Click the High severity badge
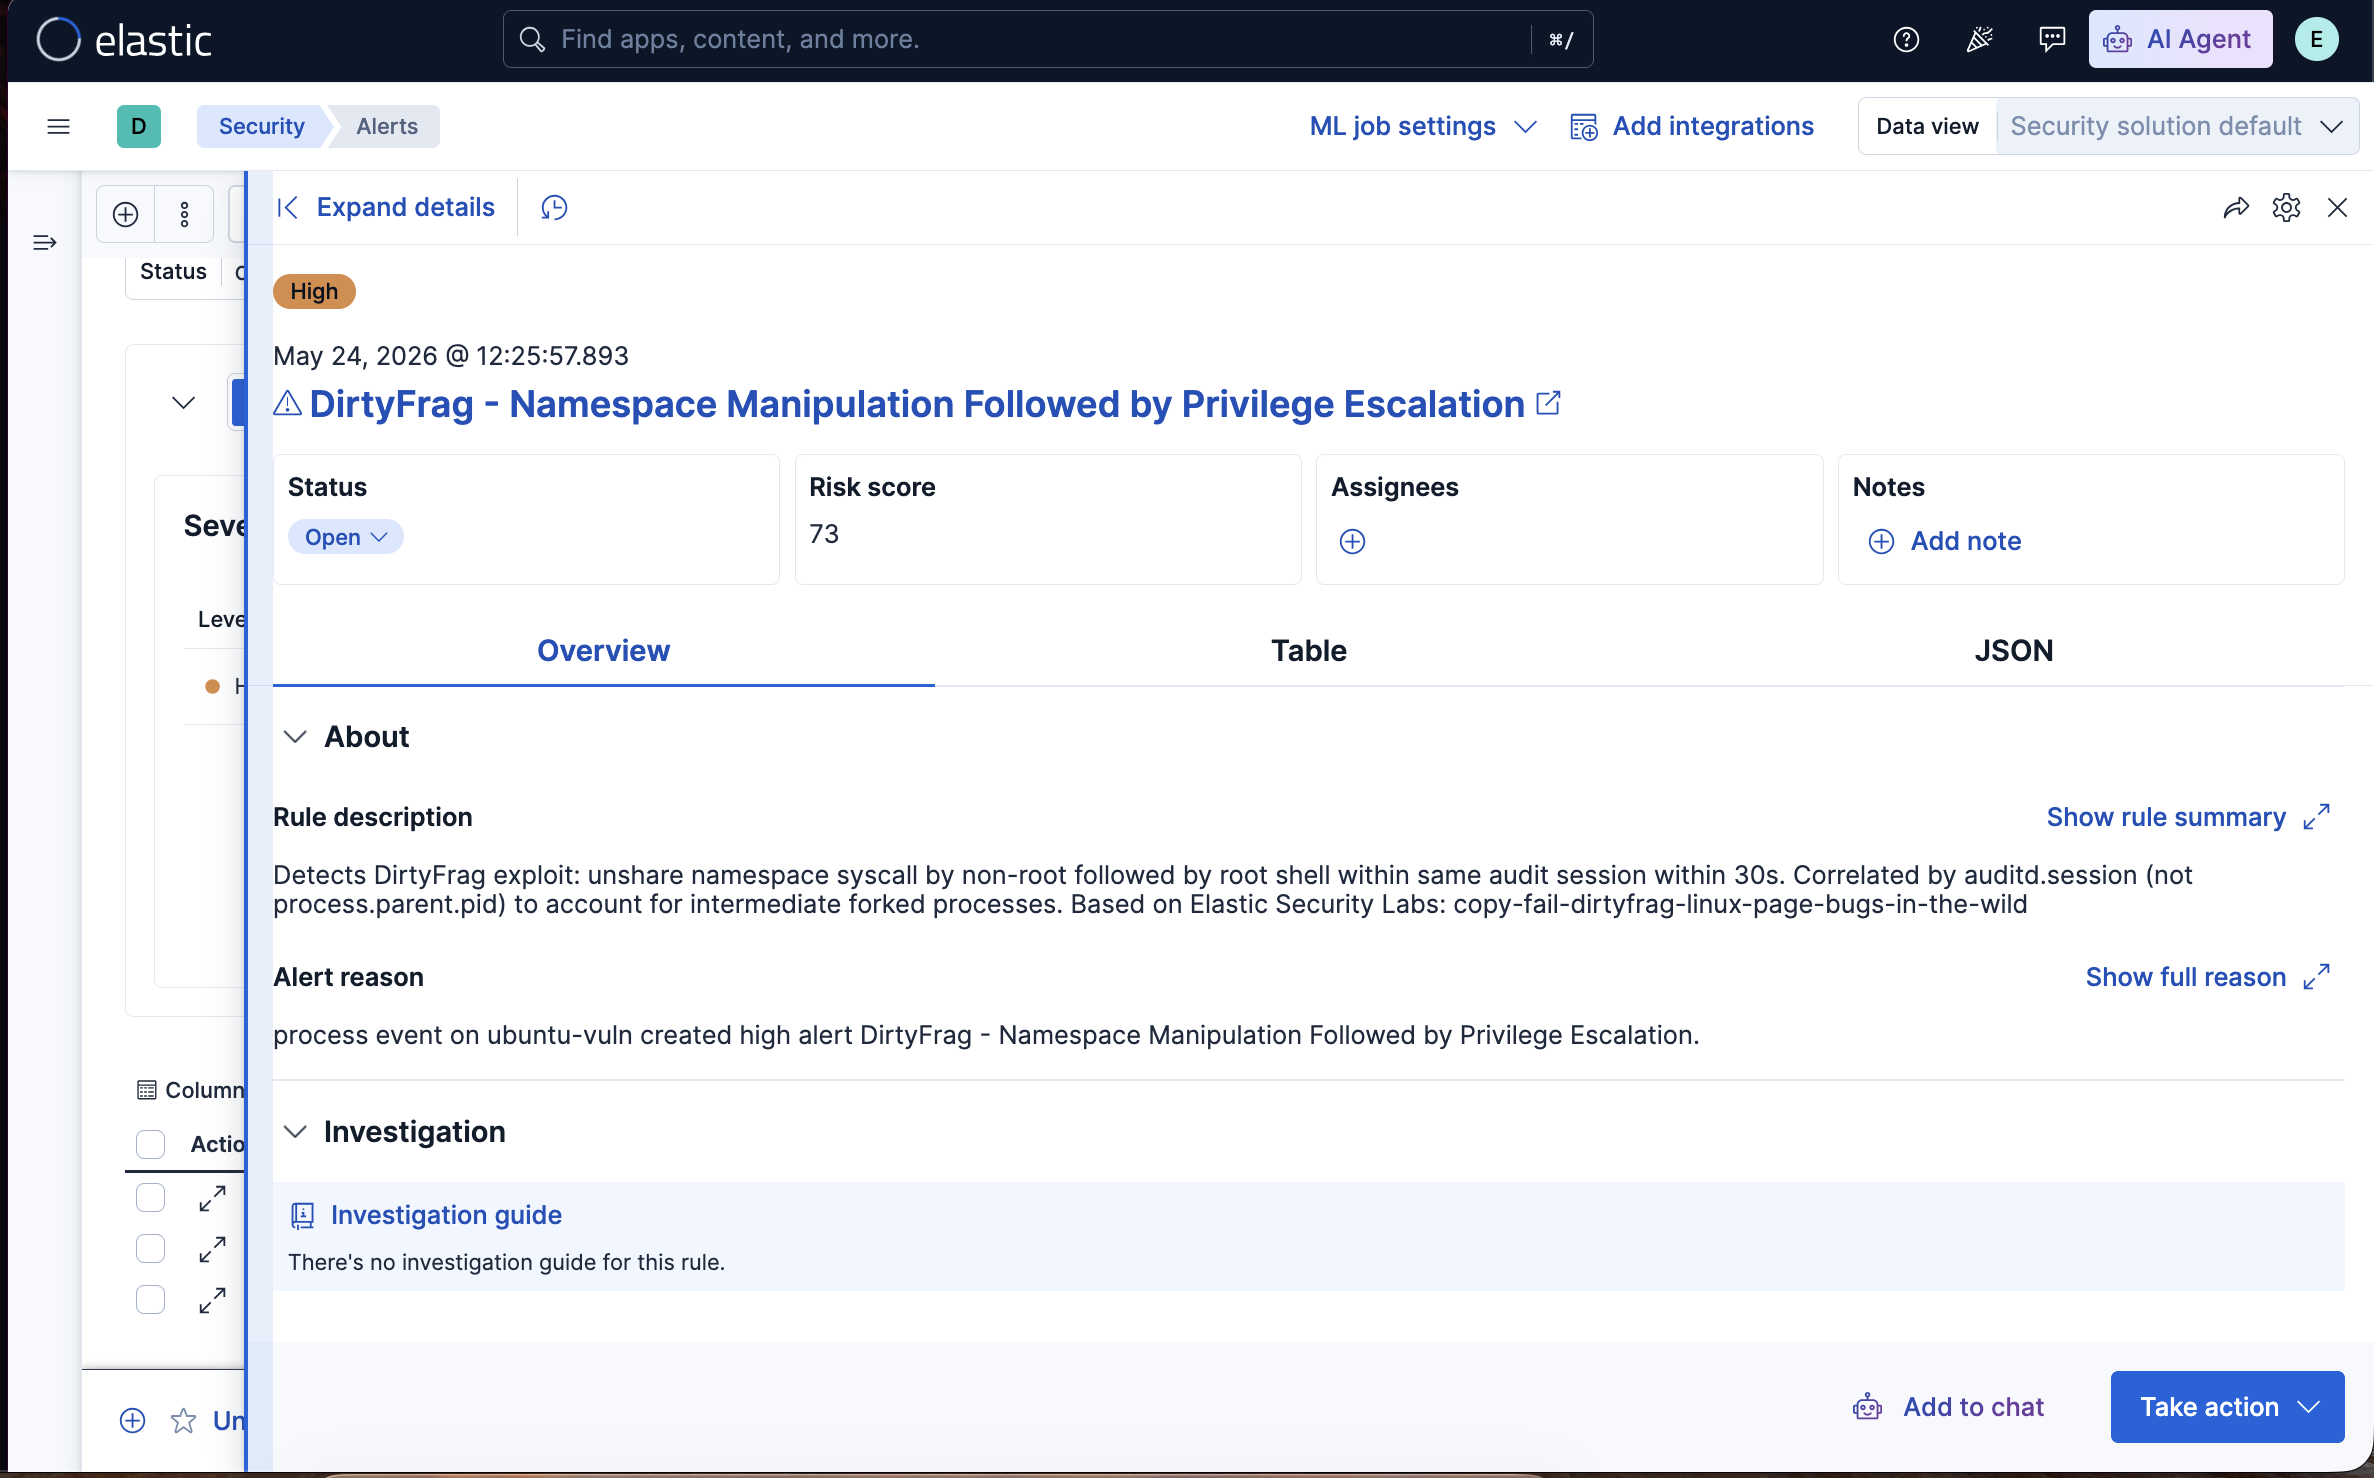This screenshot has width=2374, height=1478. [x=314, y=291]
